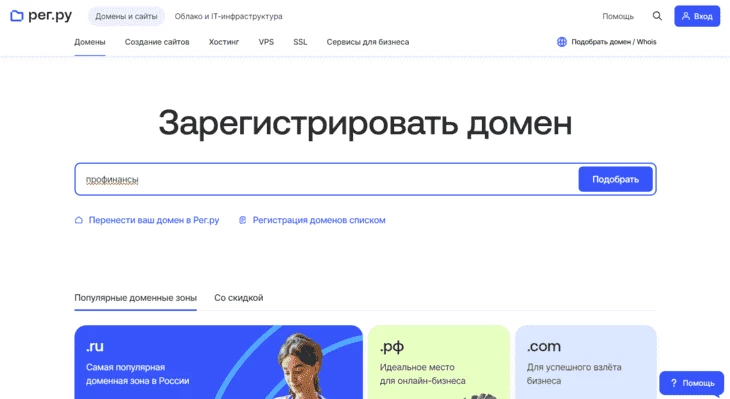The width and height of the screenshot is (730, 399).
Task: Open Сервисы для бизнеса menu
Action: (368, 42)
